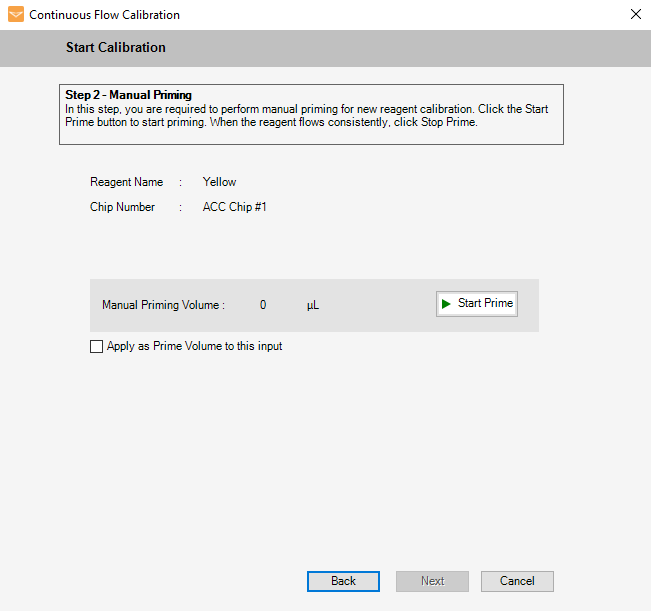Enable Apply as Prime Volume checkbox
Viewport: 651px width, 611px height.
tap(96, 347)
